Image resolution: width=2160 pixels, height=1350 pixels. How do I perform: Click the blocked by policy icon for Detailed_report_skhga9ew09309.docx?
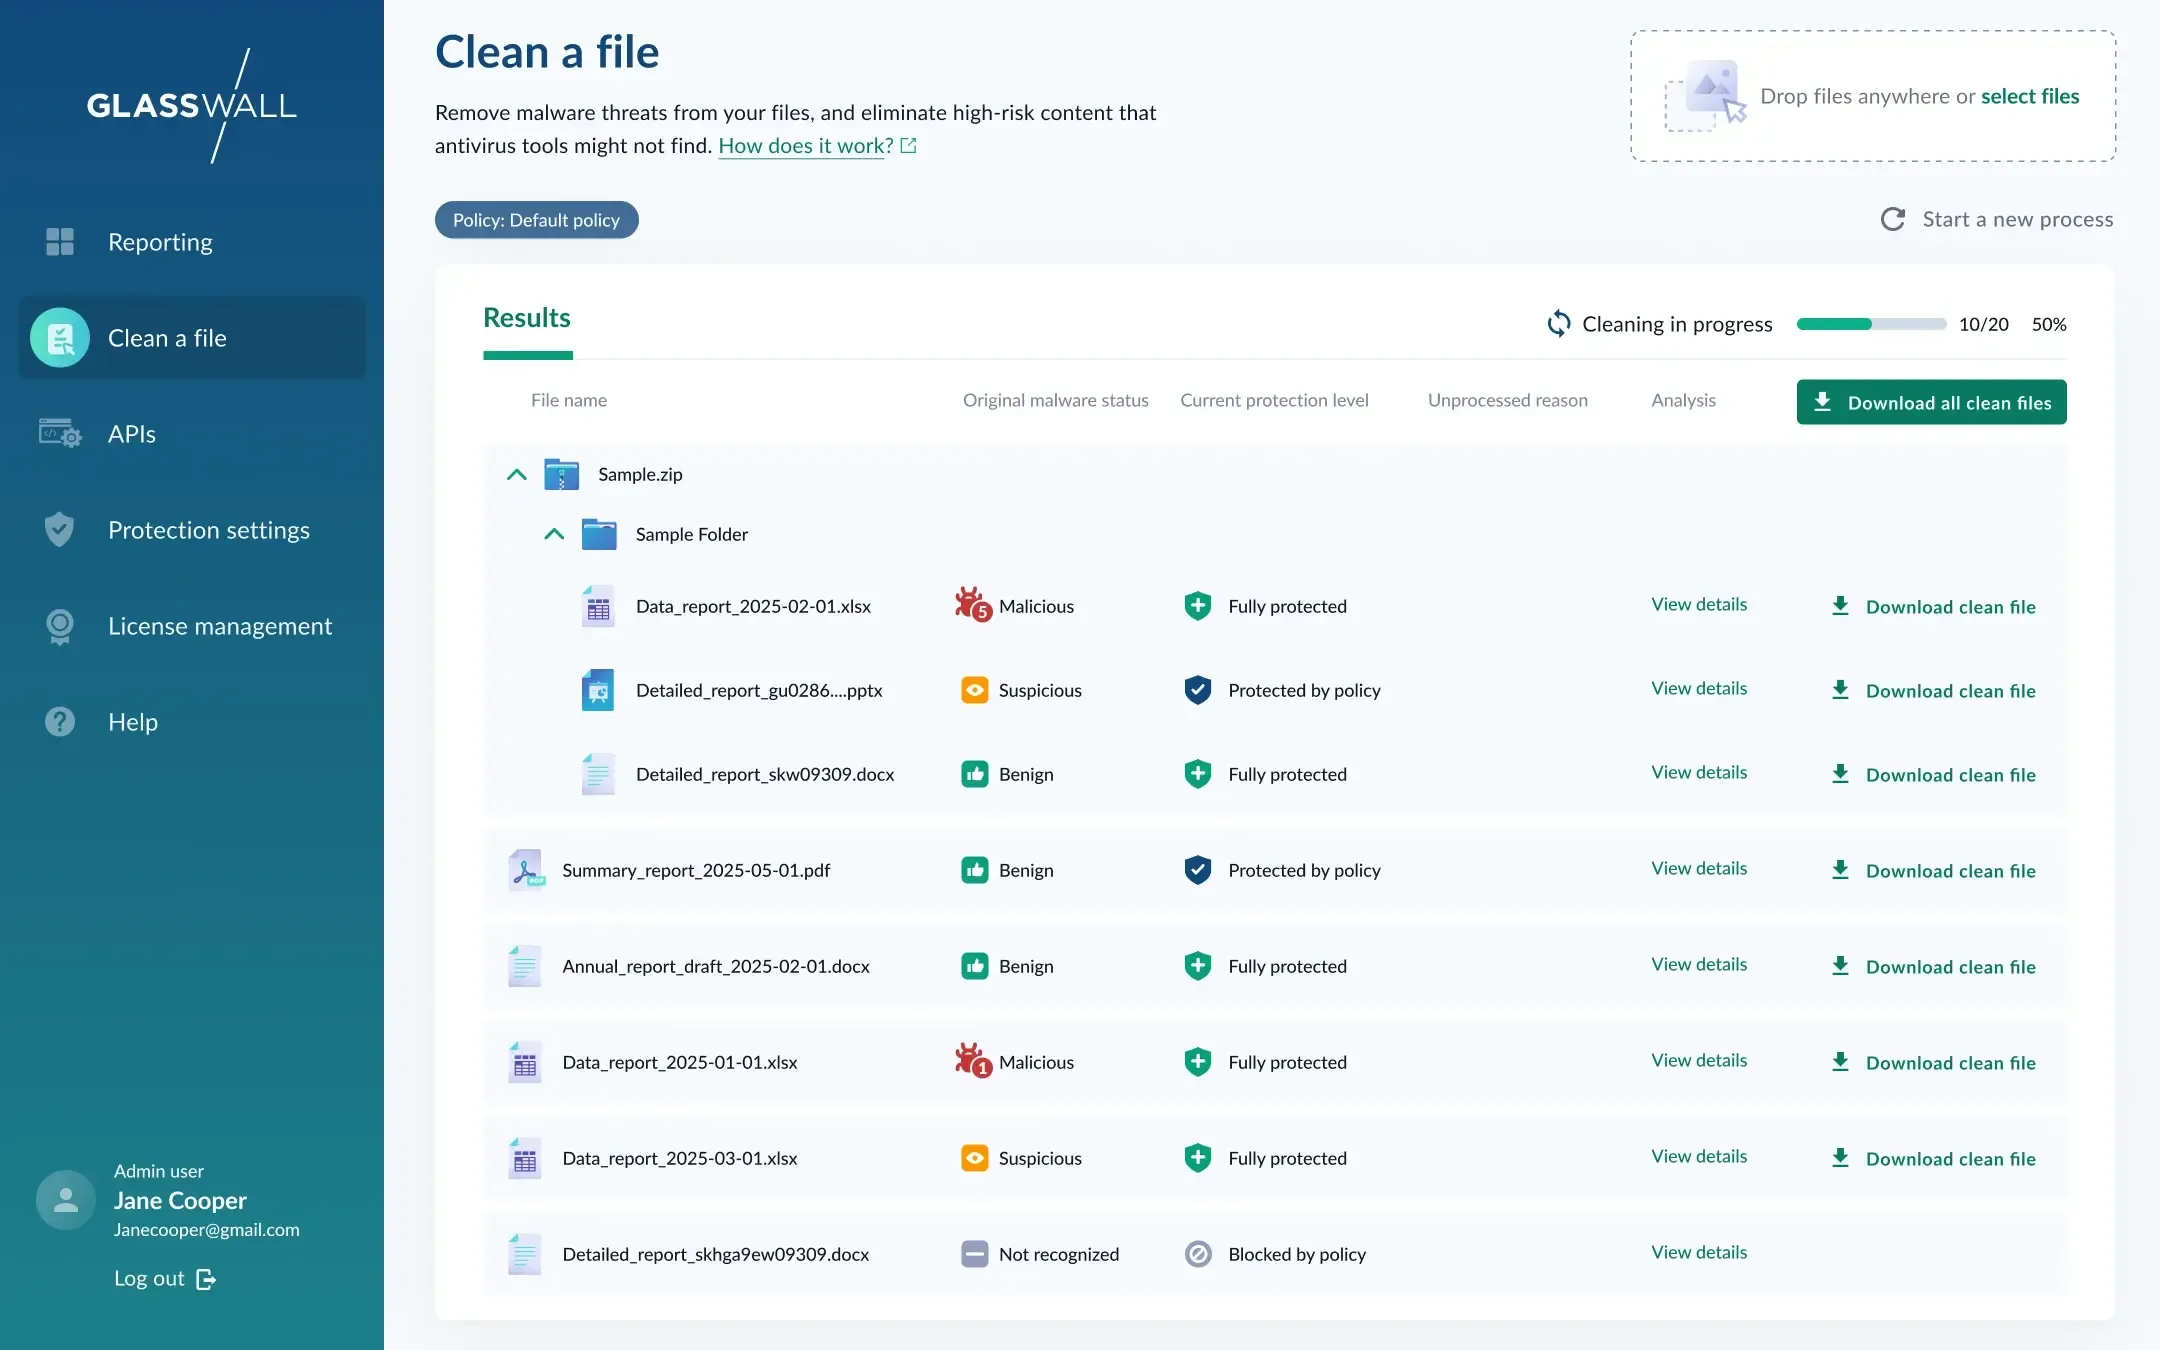(1196, 1253)
